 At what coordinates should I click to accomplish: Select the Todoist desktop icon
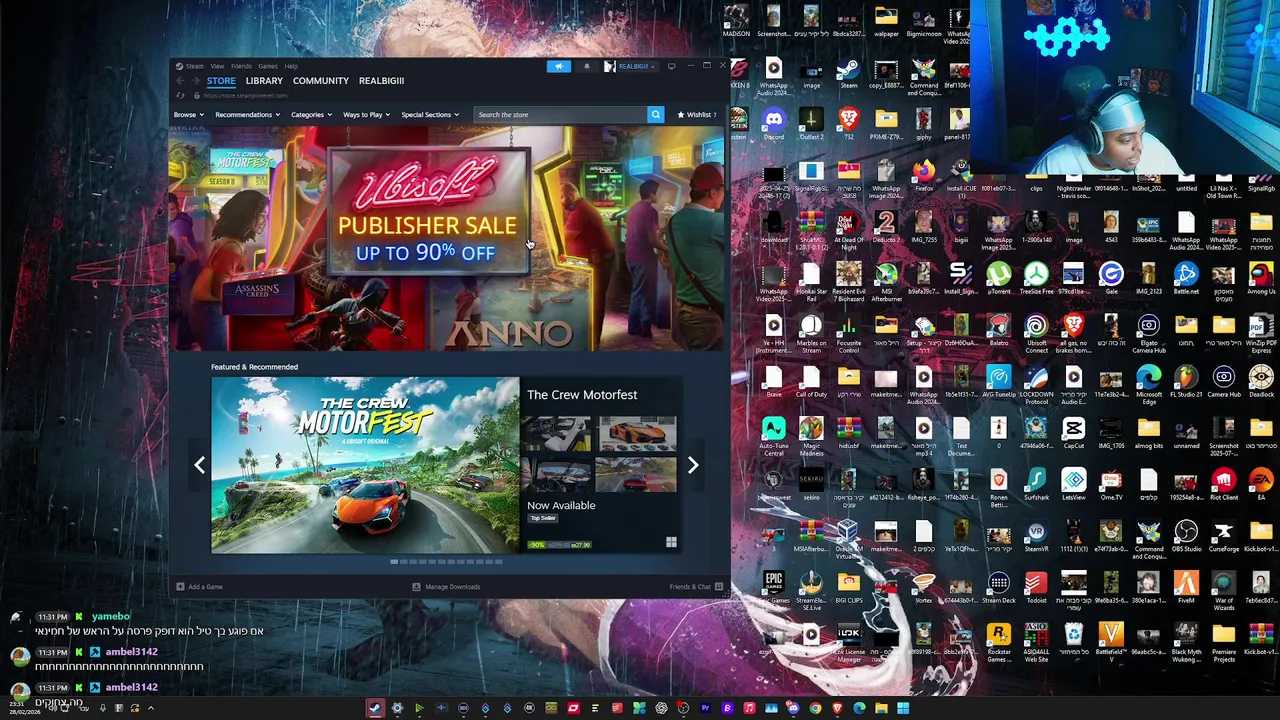tap(1036, 588)
